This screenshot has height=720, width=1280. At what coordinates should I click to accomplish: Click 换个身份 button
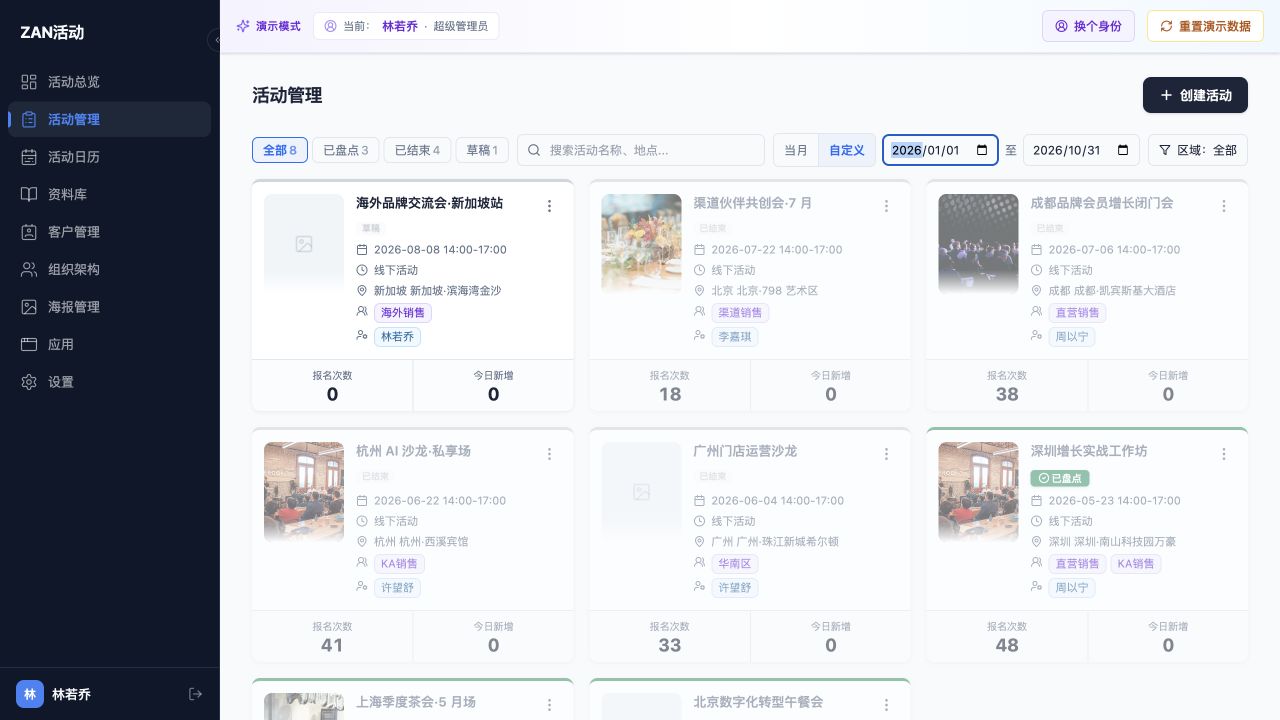tap(1088, 26)
